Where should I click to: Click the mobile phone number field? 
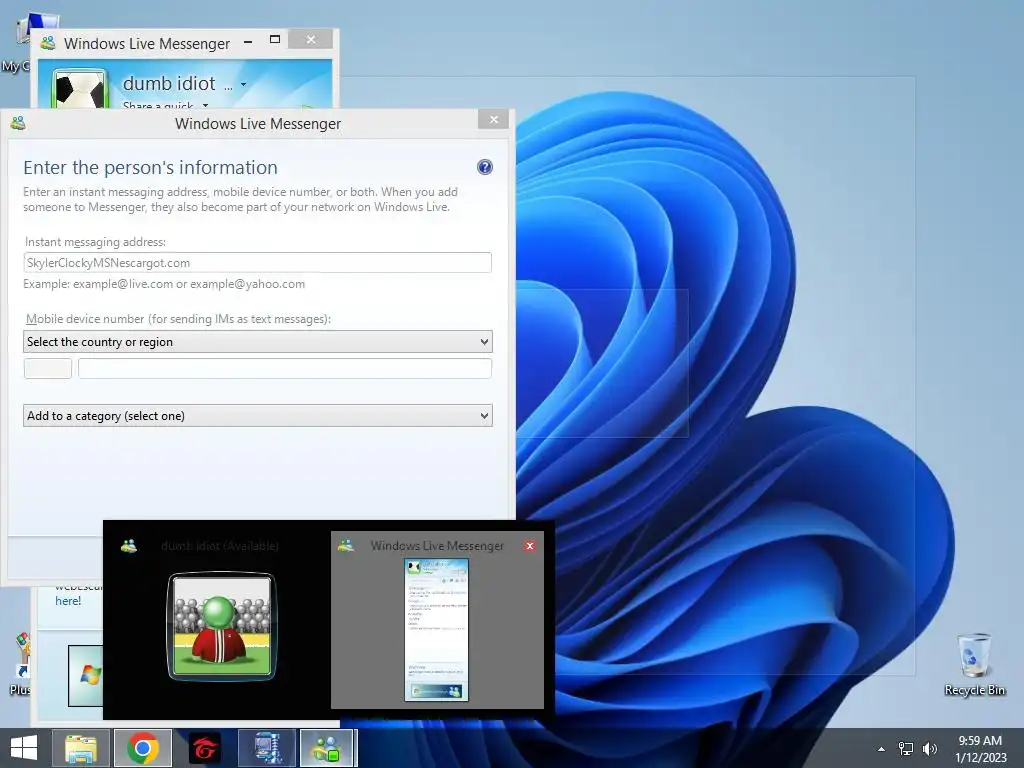click(x=285, y=368)
